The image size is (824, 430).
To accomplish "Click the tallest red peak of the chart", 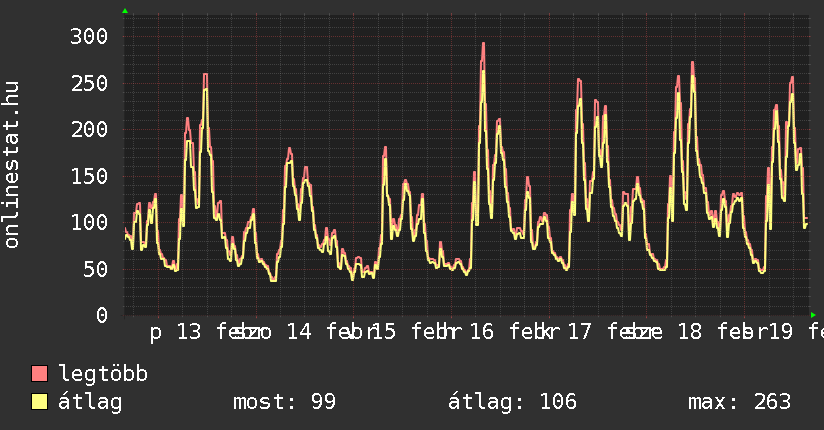I will point(483,44).
